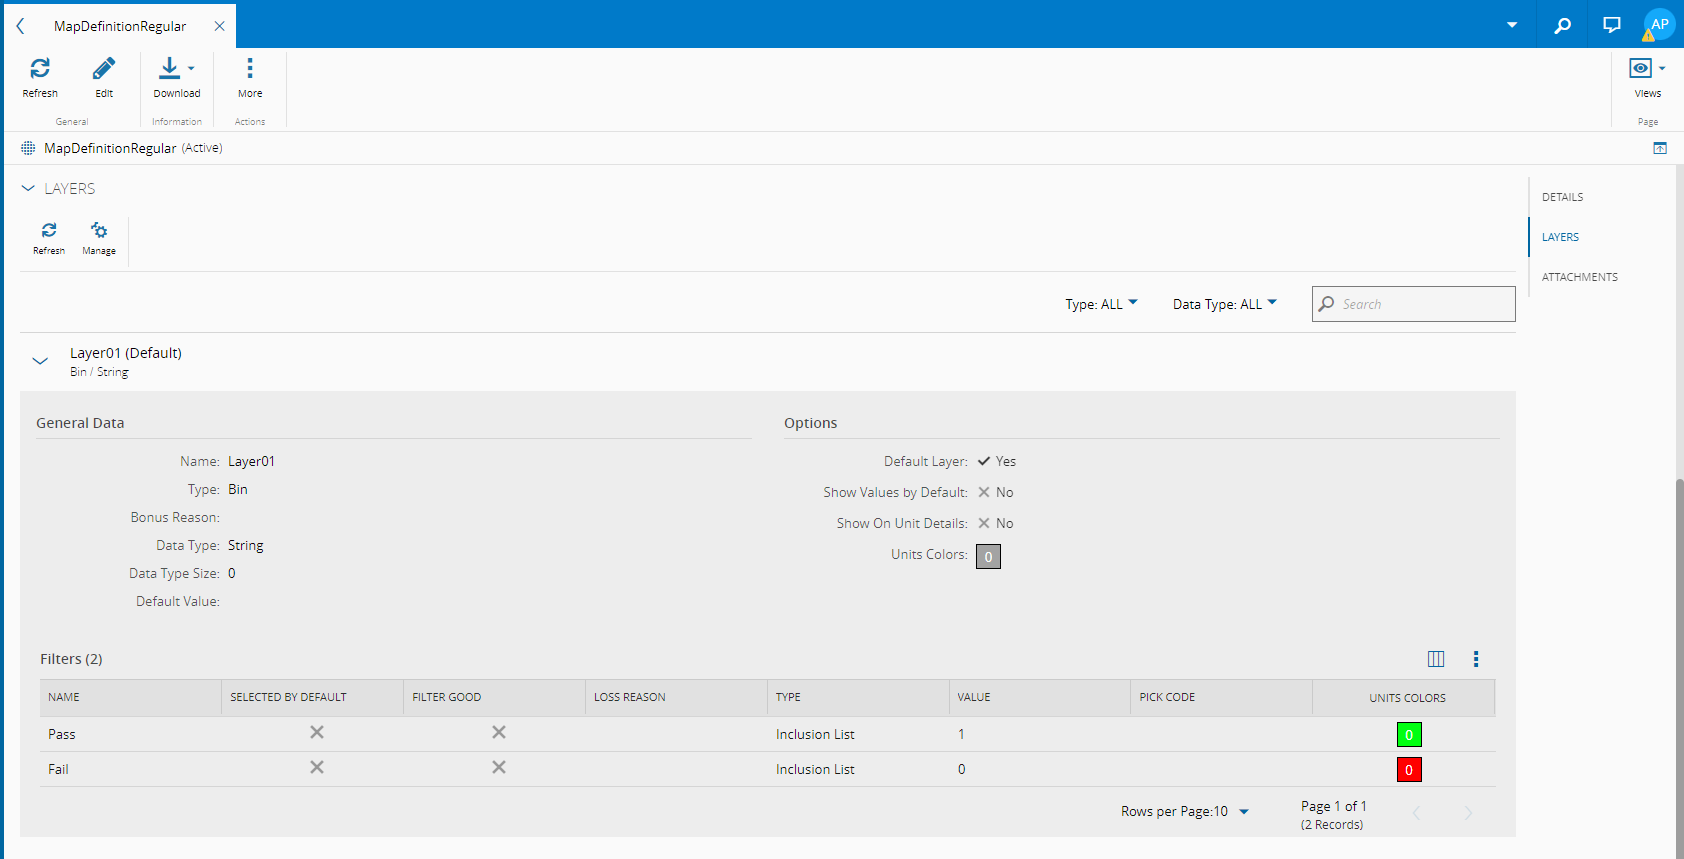Viewport: 1684px width, 859px height.
Task: Click the Edit pencil icon
Action: coord(104,69)
